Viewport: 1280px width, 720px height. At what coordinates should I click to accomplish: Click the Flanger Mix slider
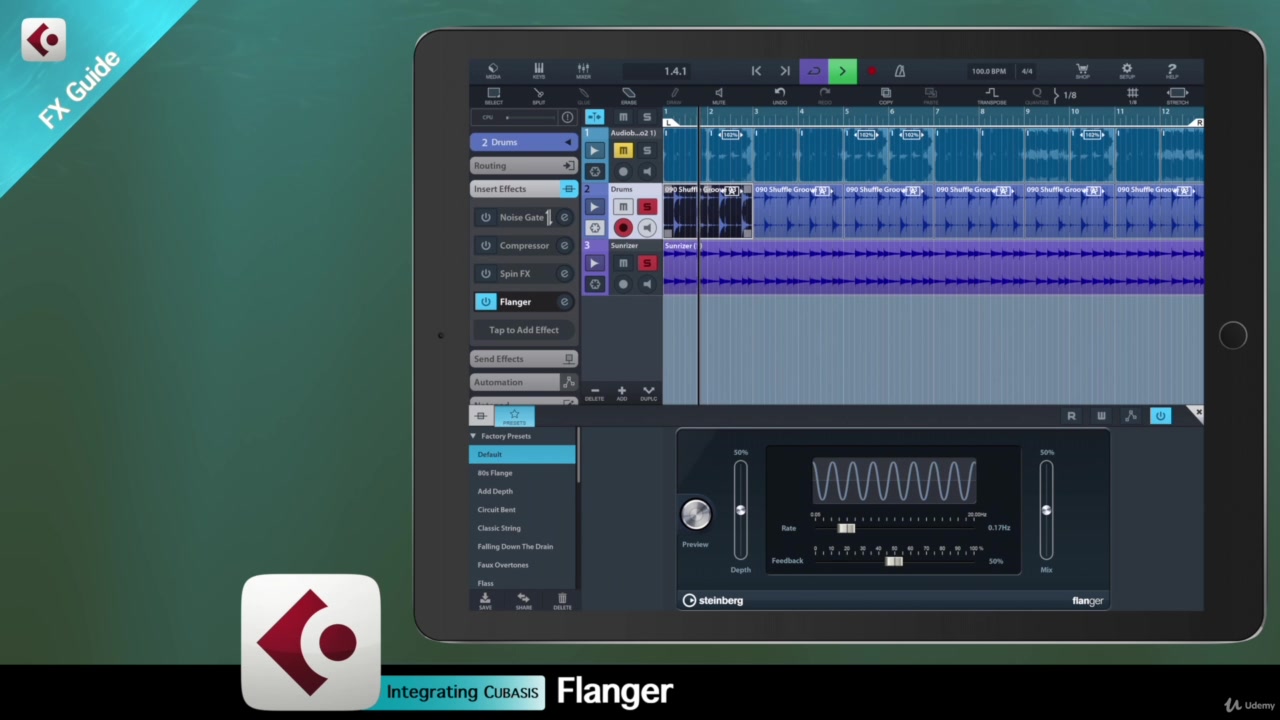coord(1046,510)
